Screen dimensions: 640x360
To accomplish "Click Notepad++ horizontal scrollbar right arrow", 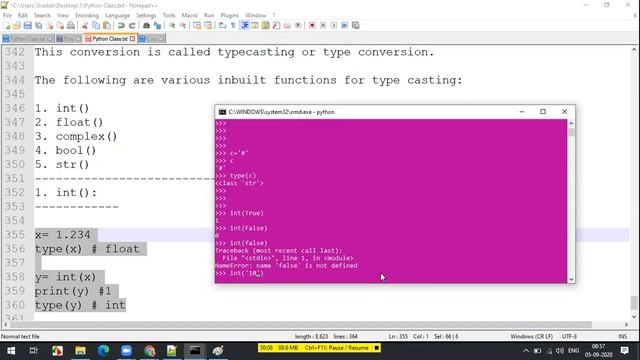I will (627, 325).
